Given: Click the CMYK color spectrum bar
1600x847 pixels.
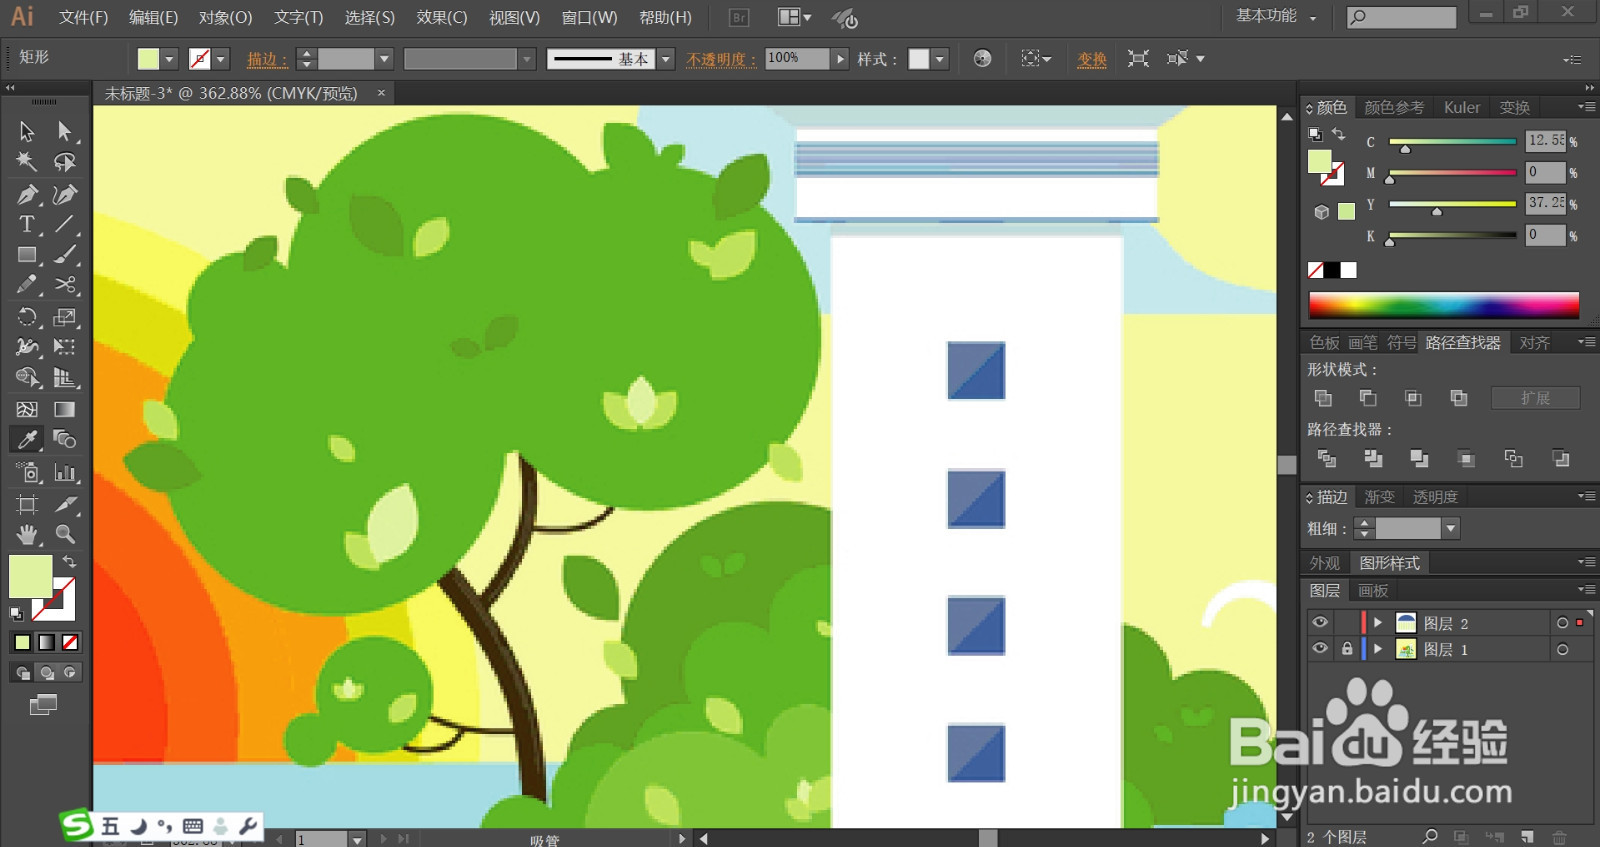Looking at the screenshot, I should point(1444,305).
